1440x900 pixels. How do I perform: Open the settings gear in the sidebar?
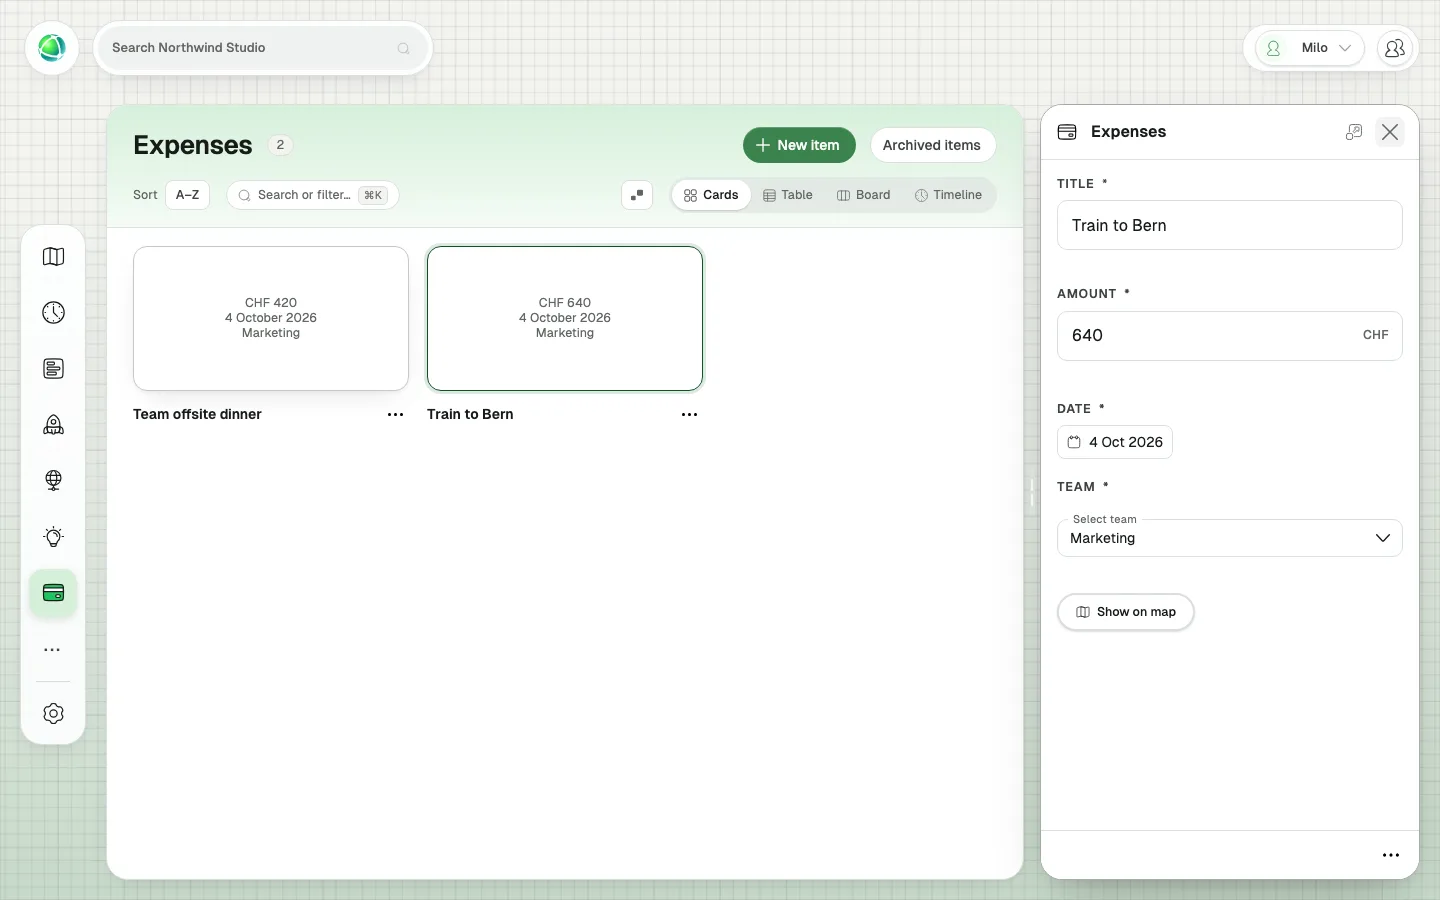coord(54,714)
